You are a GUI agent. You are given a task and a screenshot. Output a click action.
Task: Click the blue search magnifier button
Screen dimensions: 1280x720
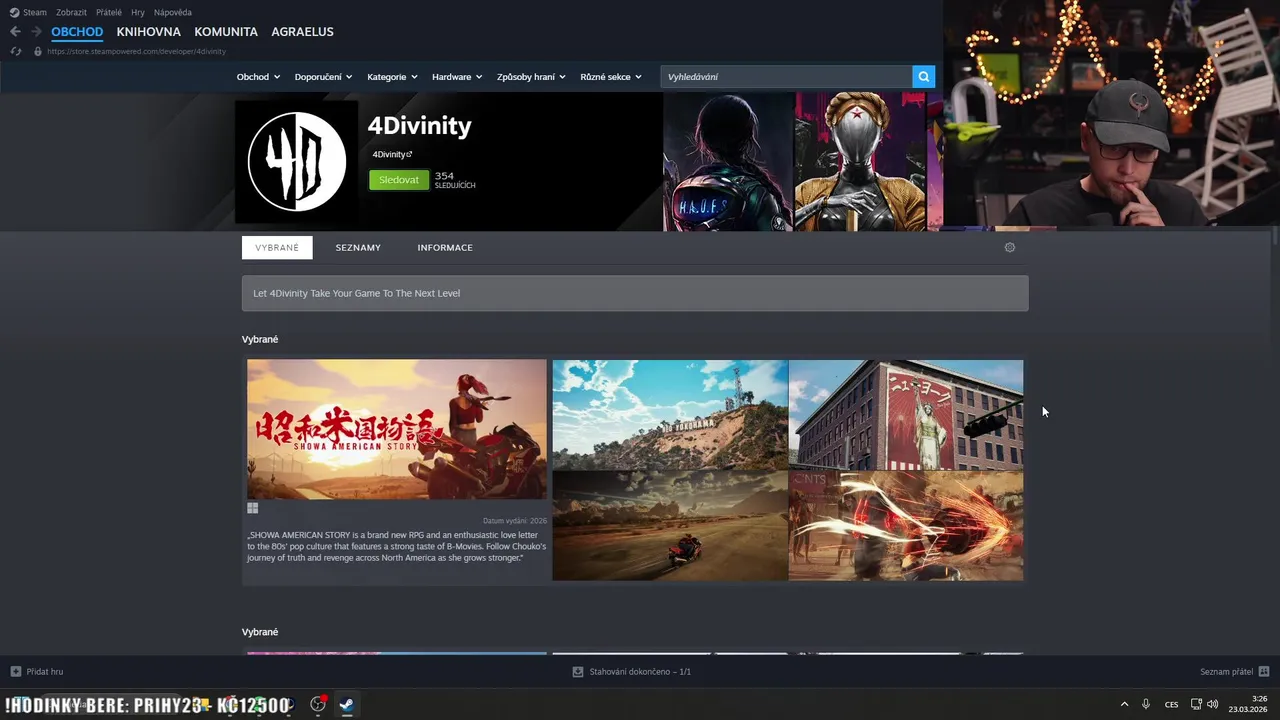pyautogui.click(x=924, y=77)
